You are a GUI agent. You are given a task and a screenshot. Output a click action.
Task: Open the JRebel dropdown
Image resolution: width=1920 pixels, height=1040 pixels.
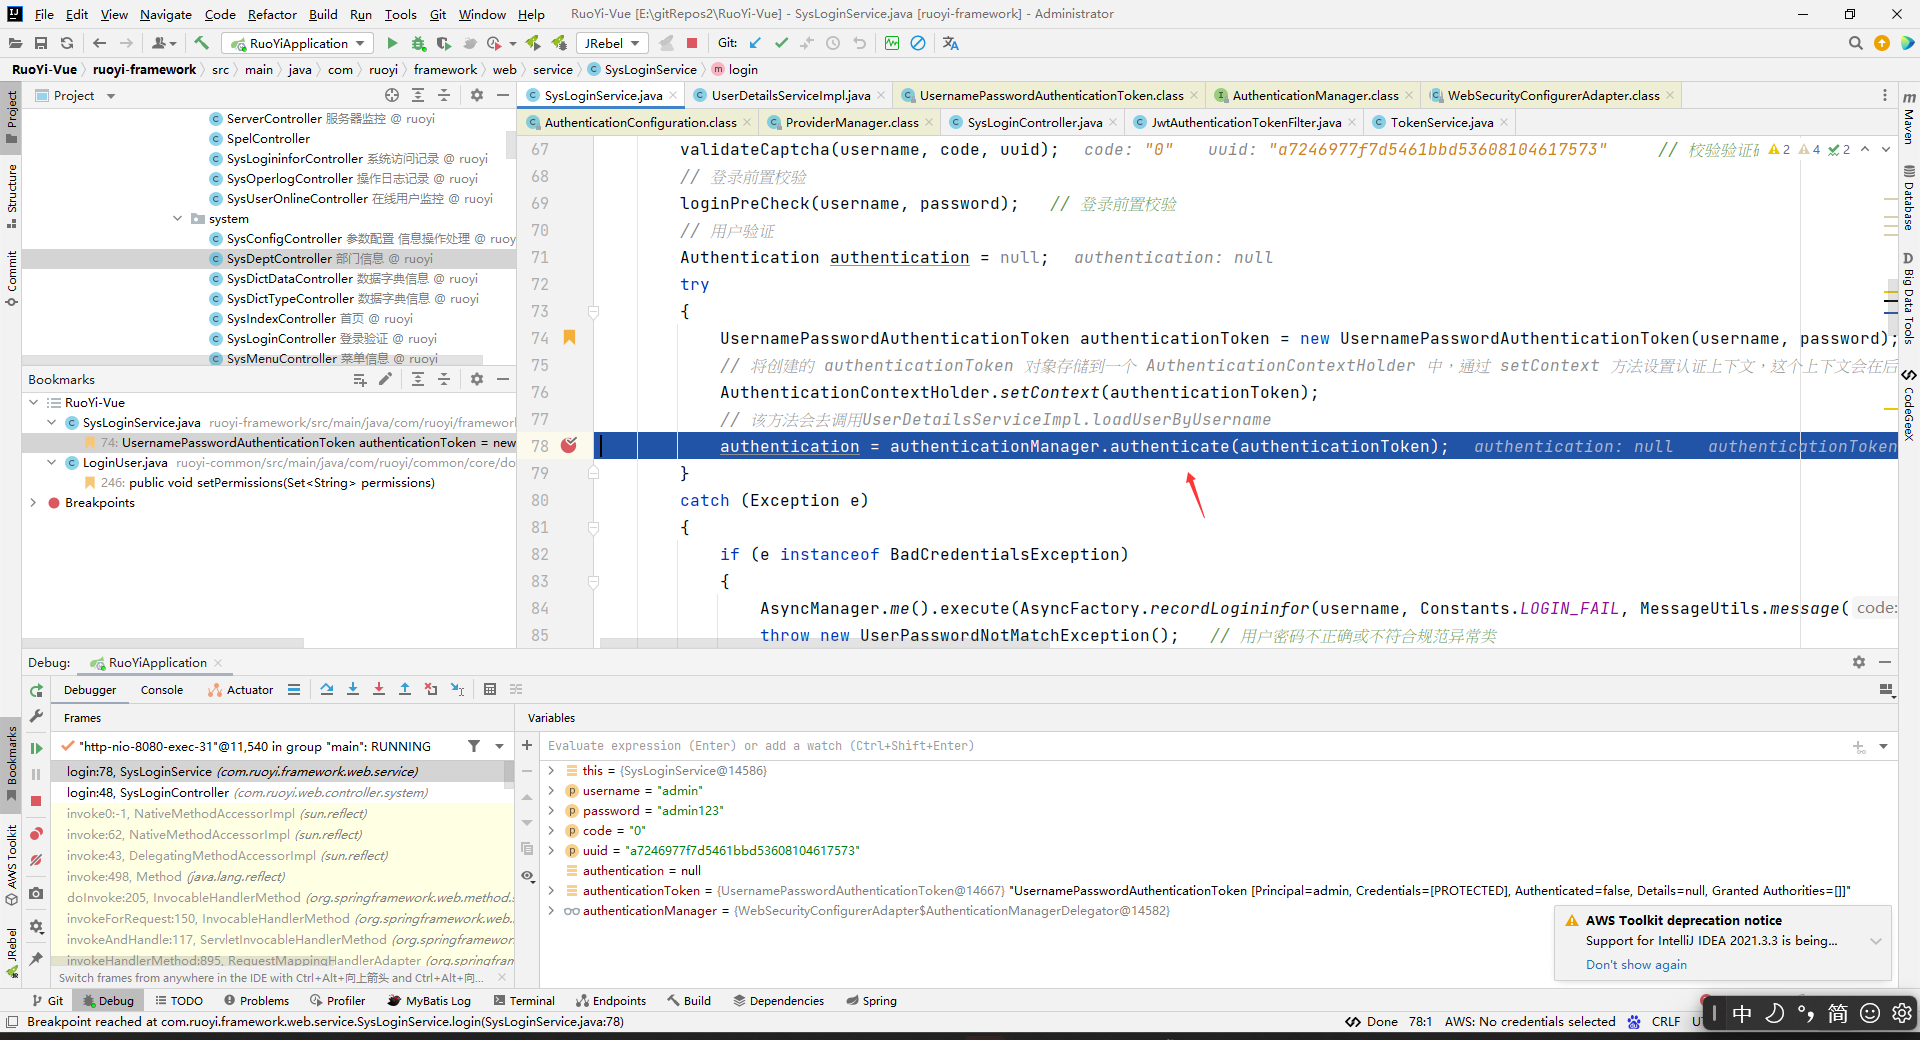click(612, 43)
